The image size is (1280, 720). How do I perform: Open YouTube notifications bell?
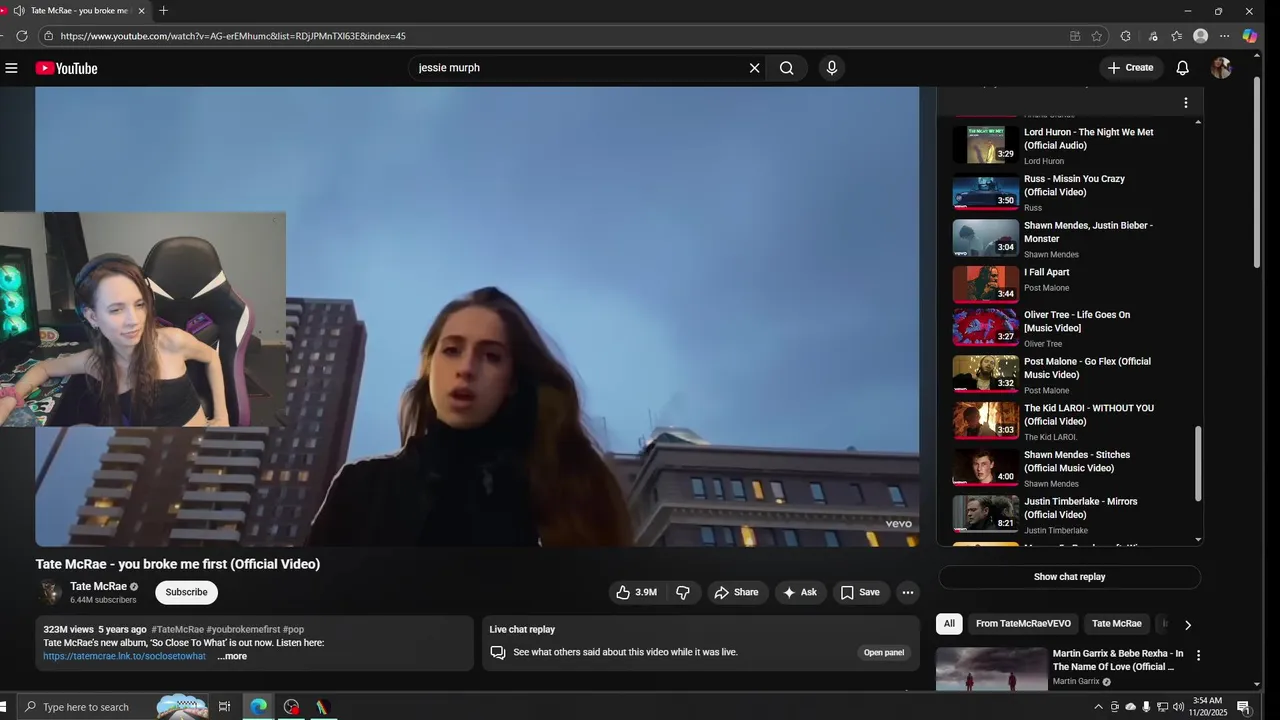1182,68
